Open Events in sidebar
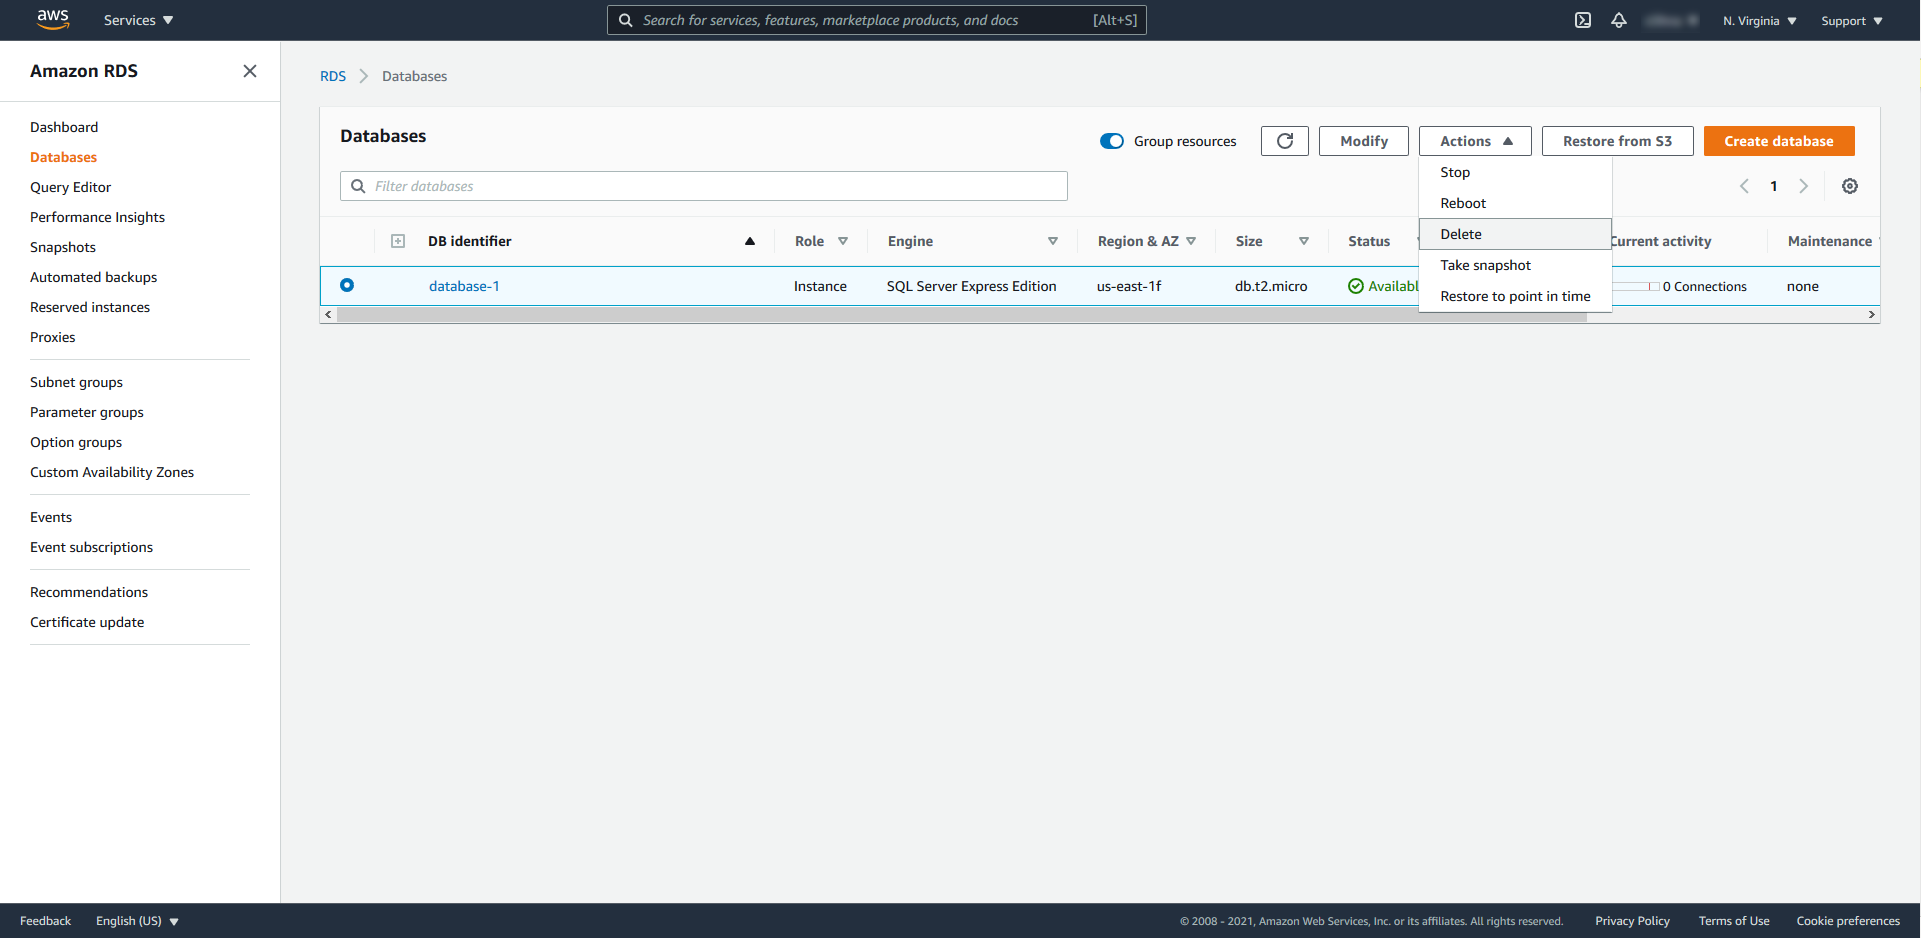 point(51,517)
